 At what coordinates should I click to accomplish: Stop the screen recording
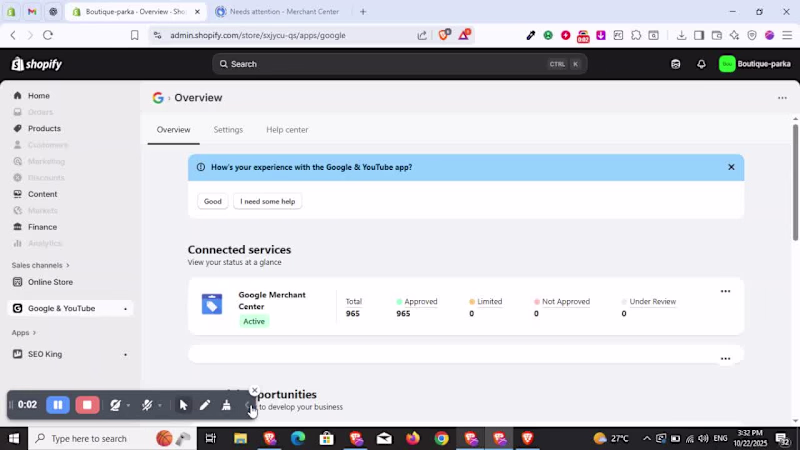coord(87,405)
